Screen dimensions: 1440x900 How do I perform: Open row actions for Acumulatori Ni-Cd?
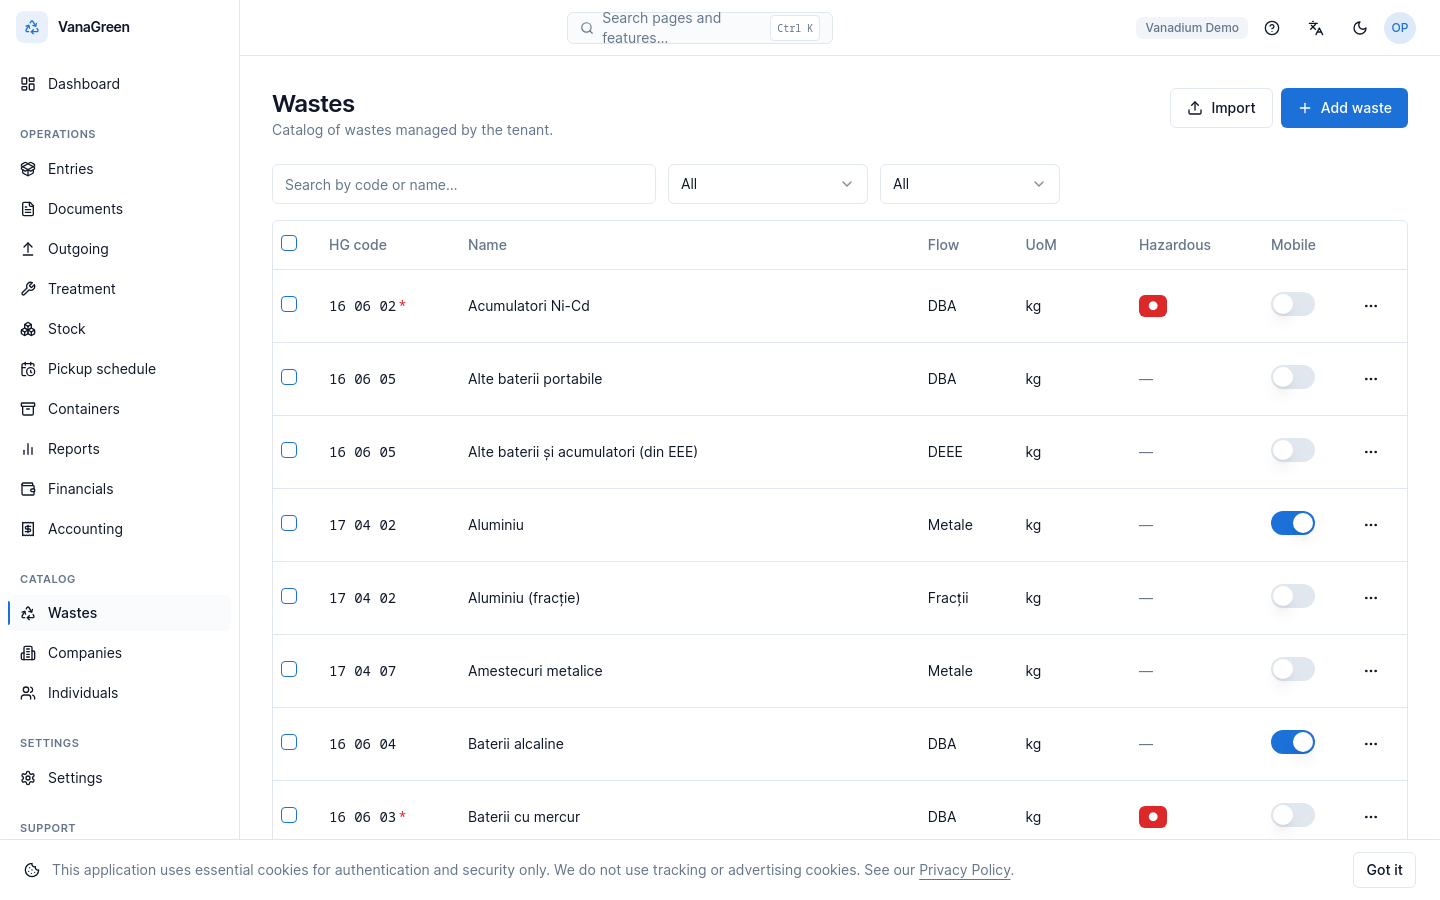pos(1371,306)
